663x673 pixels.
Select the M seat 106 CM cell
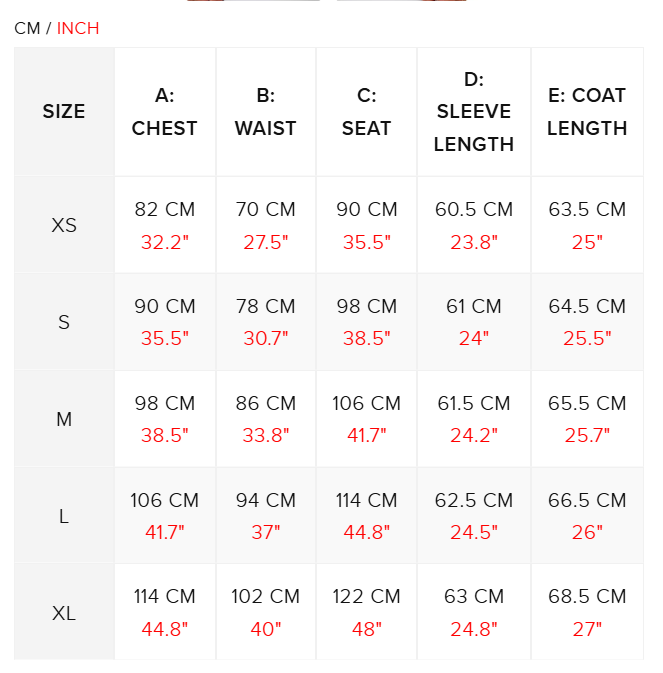coord(367,404)
